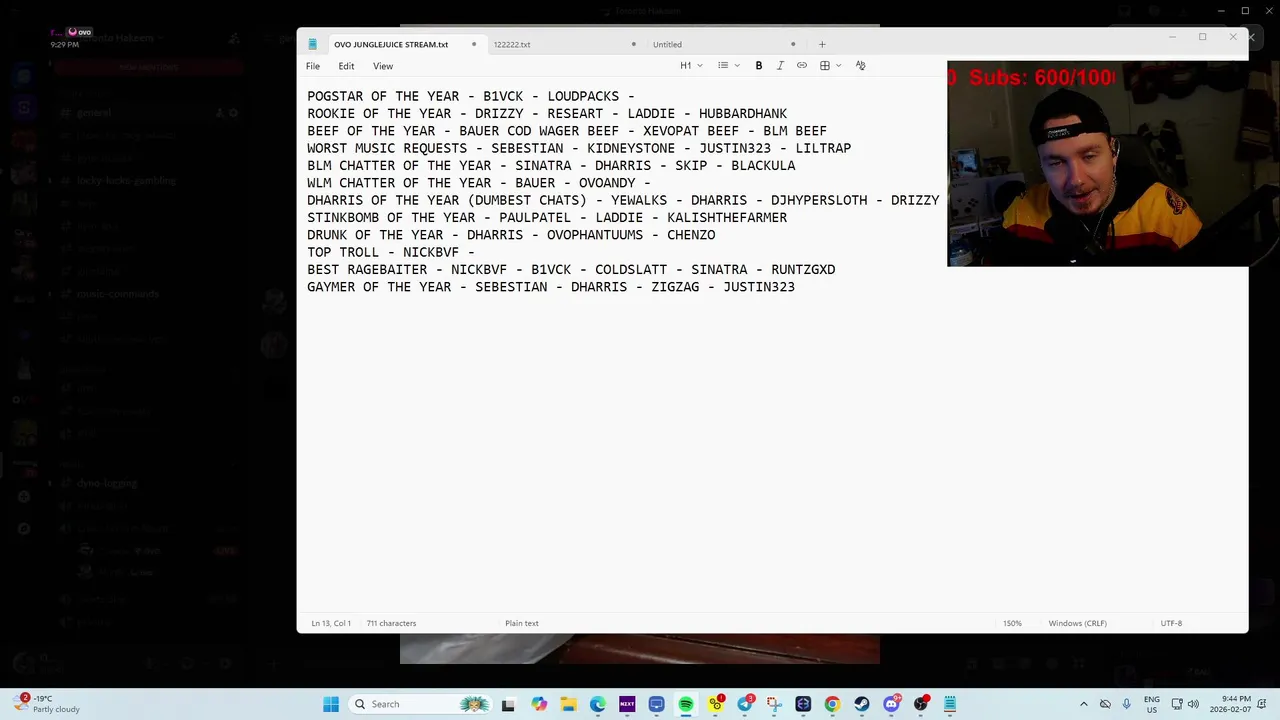
Task: Click the STINKBOMB OF THE YEAR line
Action: (547, 218)
